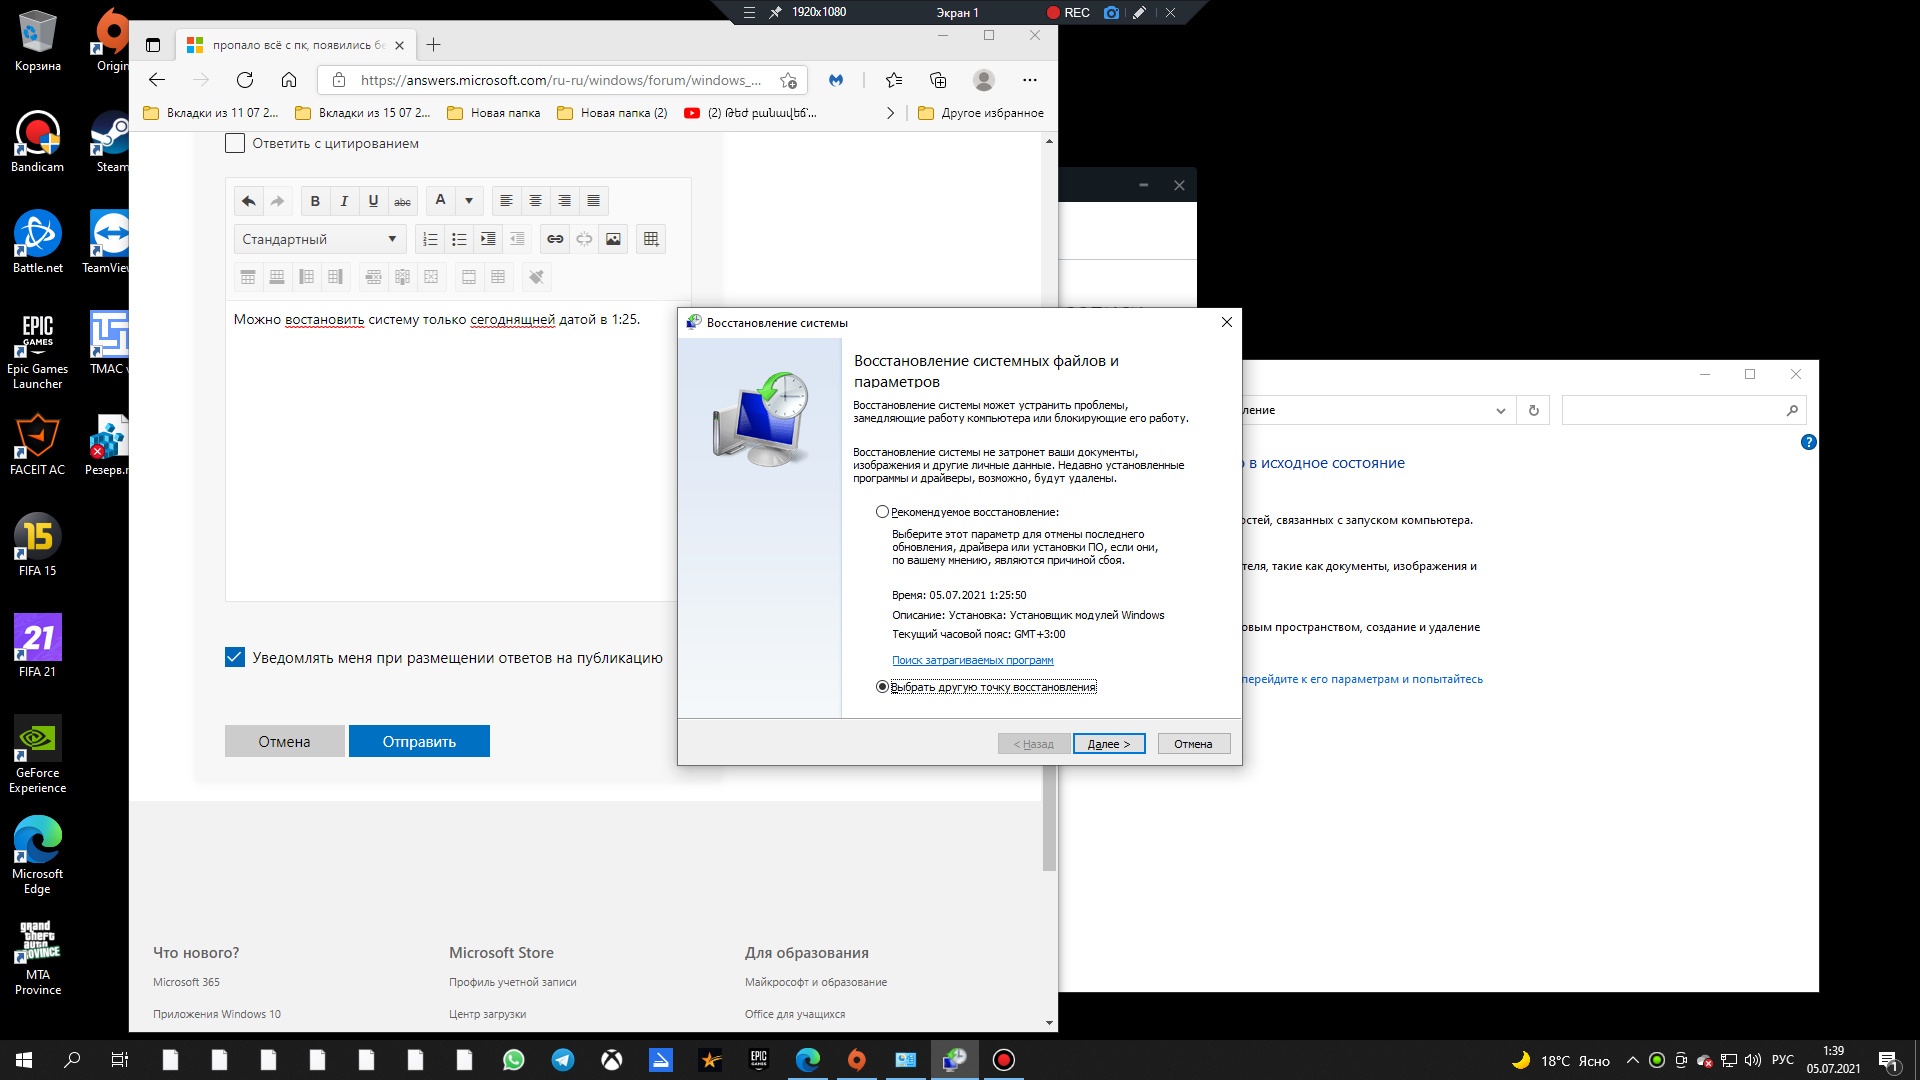This screenshot has width=1920, height=1080.
Task: Click 'Отмена' below the reply editor
Action: [x=284, y=741]
